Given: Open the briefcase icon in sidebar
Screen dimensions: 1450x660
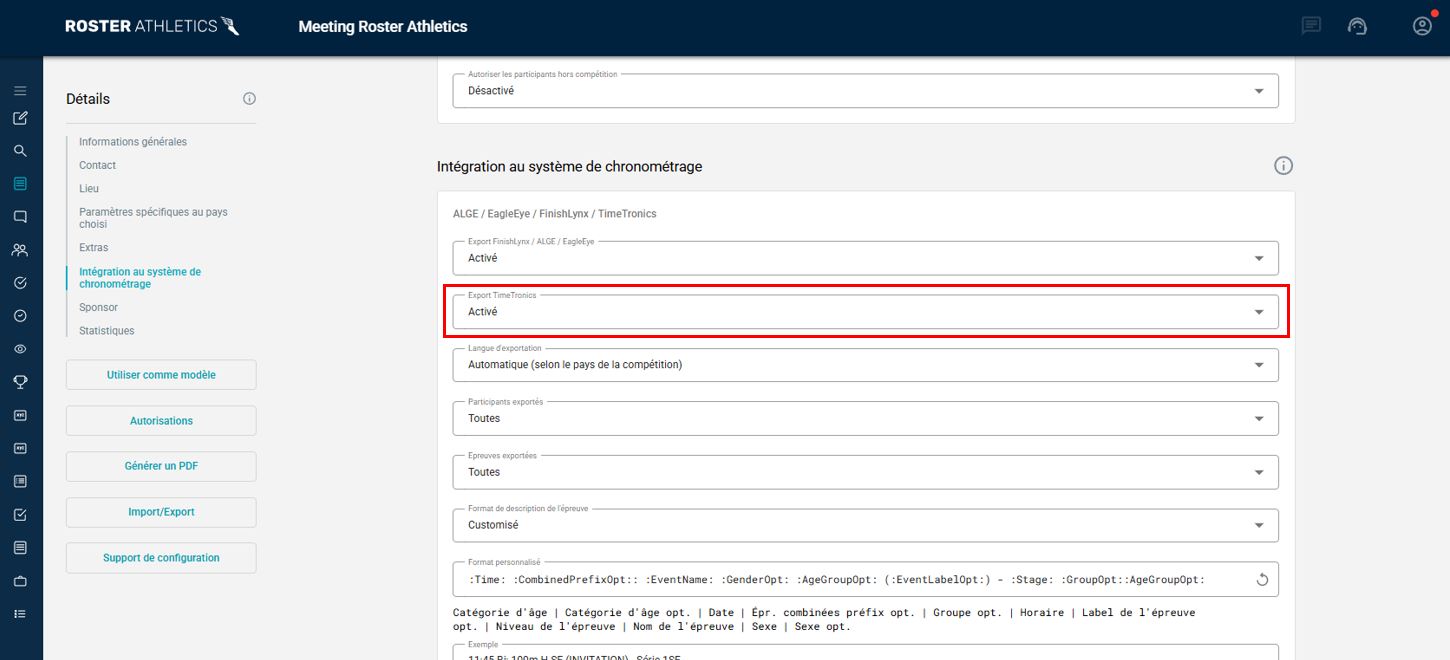Looking at the screenshot, I should (x=20, y=581).
